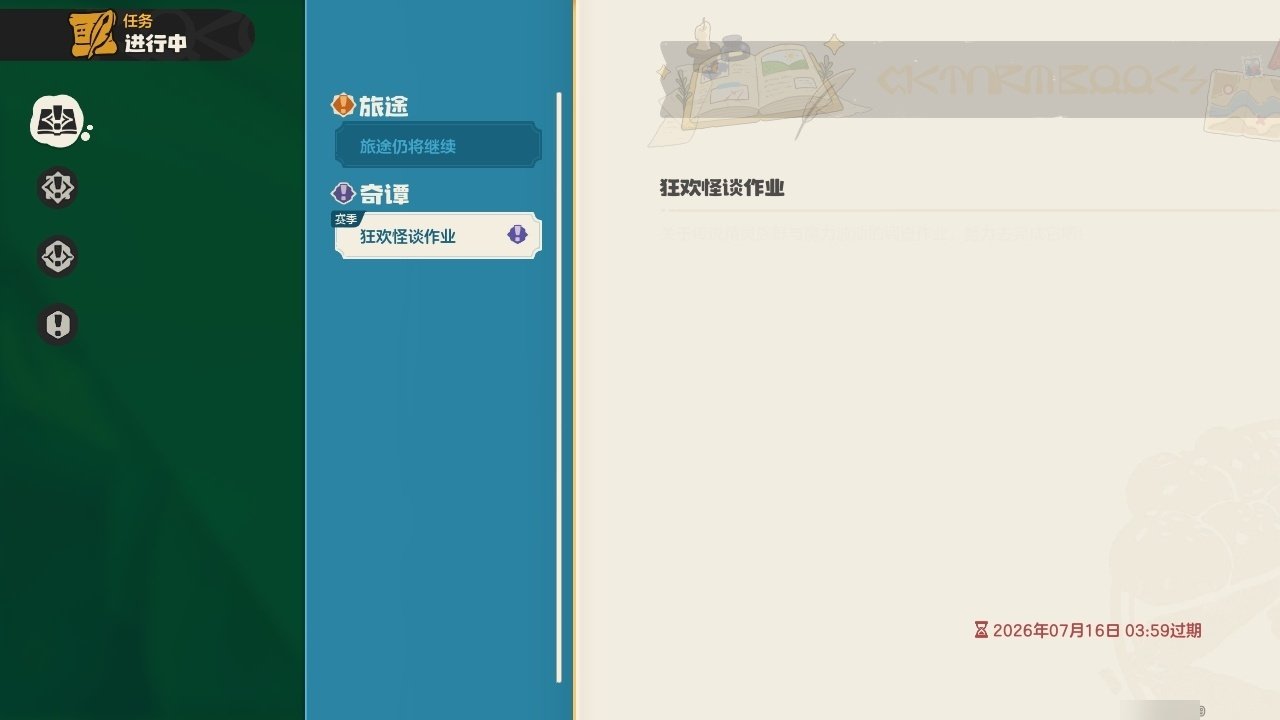The width and height of the screenshot is (1280, 720).
Task: Click the 2026年07月16日 03:59过期 expiry text
Action: pos(1097,631)
